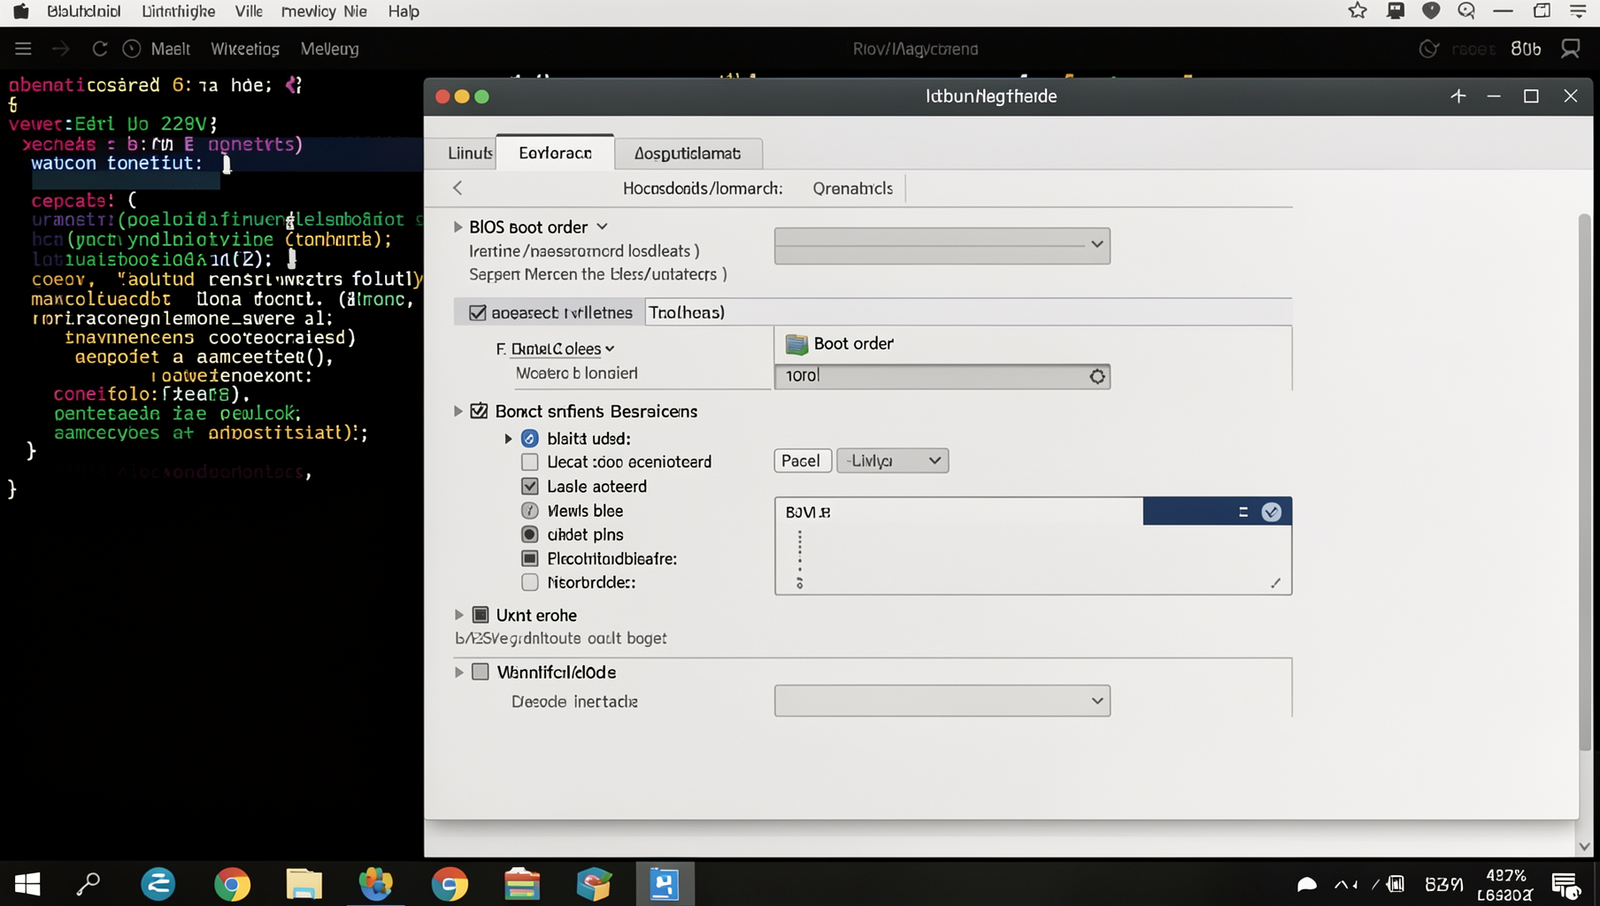Viewport: 1600px width, 906px height.
Task: Switch to the Eovloracc tab
Action: click(x=555, y=152)
